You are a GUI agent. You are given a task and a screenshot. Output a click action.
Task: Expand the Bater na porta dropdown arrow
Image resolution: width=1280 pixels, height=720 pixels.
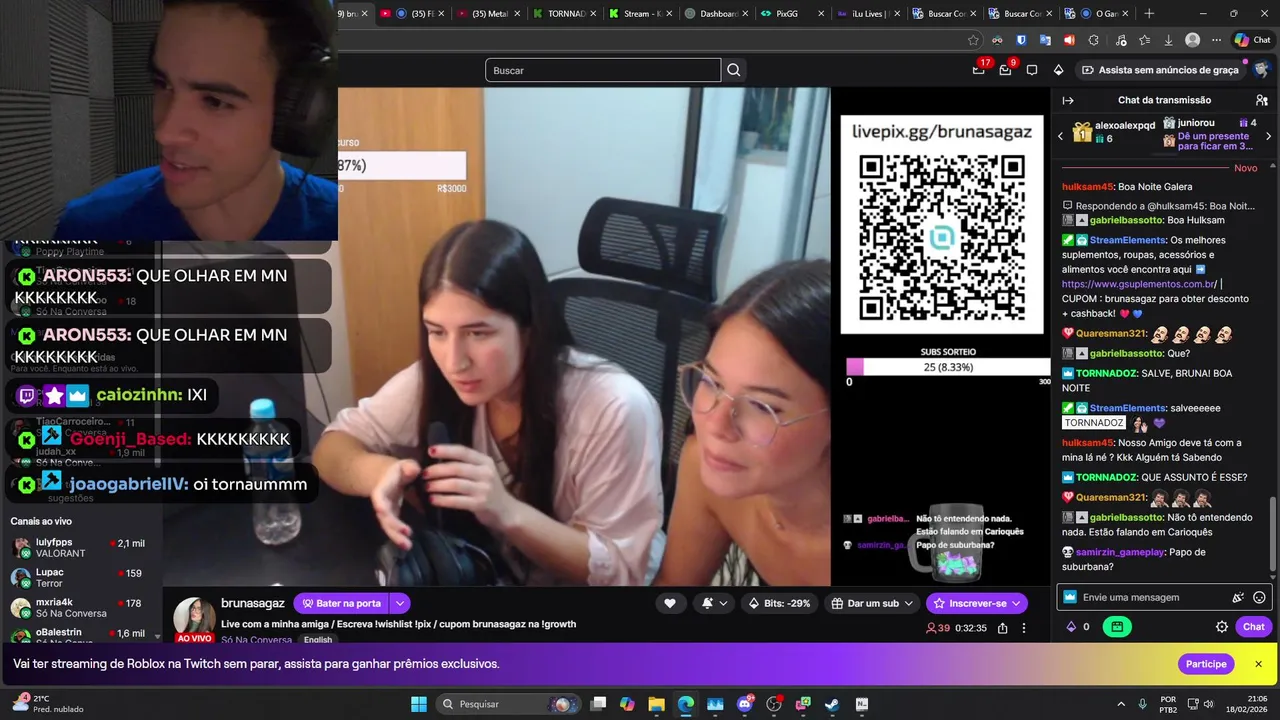tap(400, 603)
